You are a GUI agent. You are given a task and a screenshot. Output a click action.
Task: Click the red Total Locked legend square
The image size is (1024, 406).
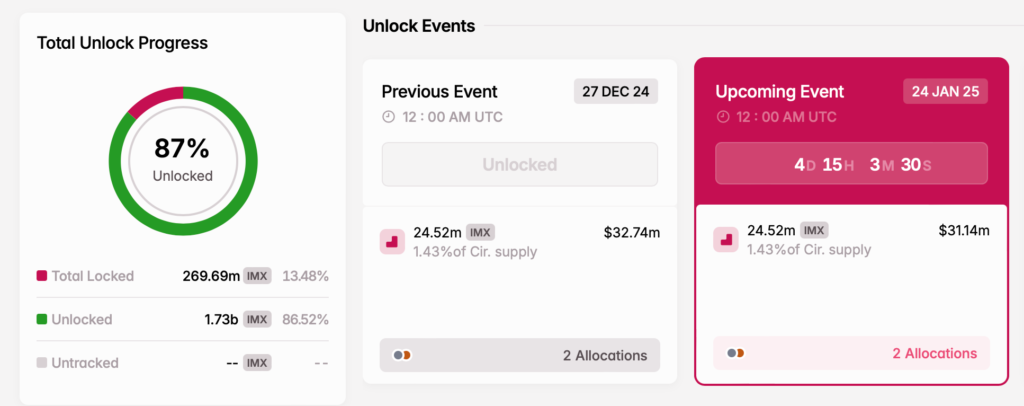(x=42, y=276)
